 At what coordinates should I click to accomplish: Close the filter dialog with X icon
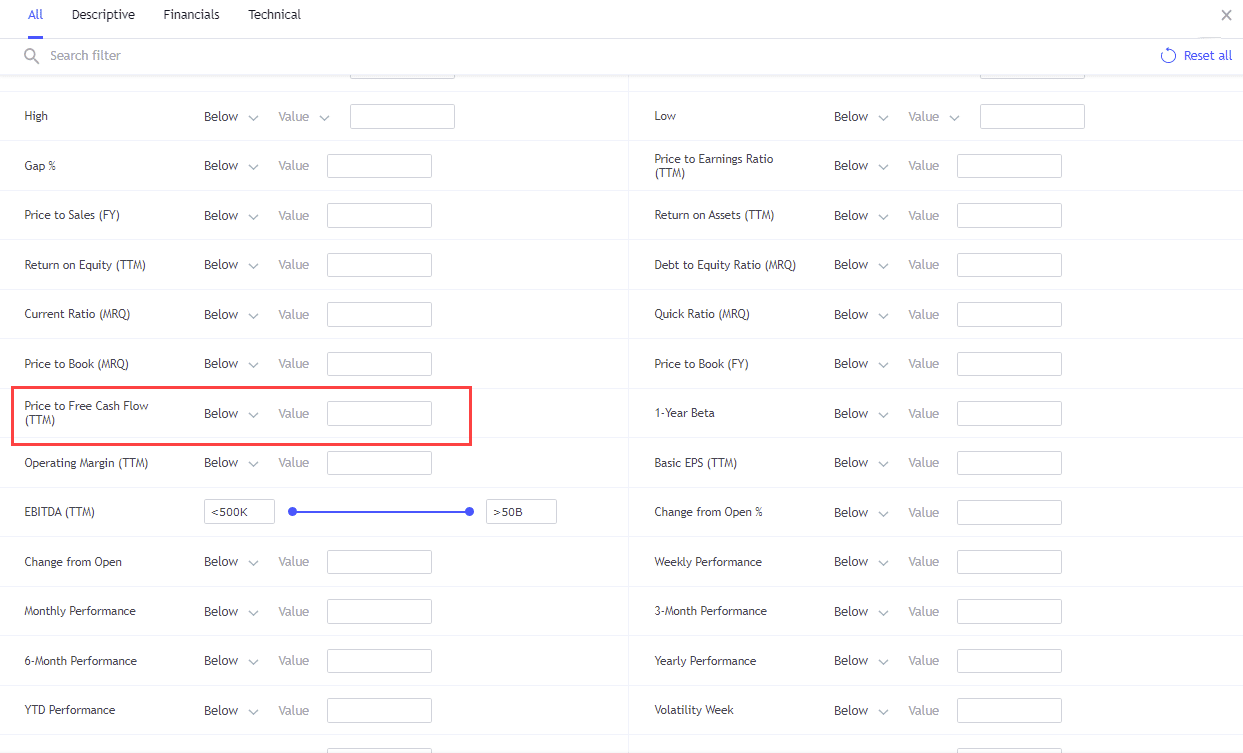(x=1226, y=15)
